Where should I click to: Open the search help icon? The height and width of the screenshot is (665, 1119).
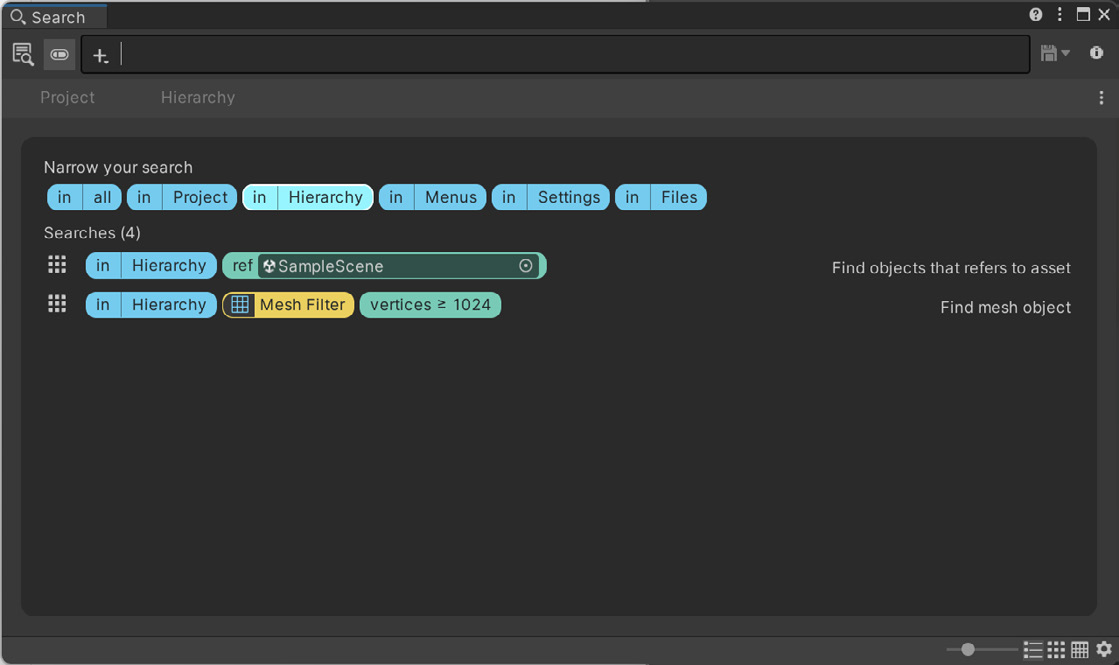[1036, 14]
